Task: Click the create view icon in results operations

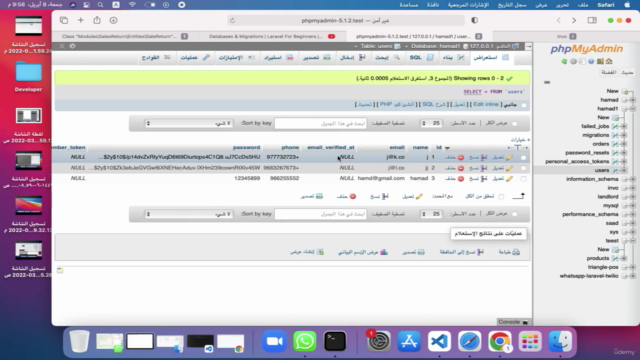Action: [320, 252]
